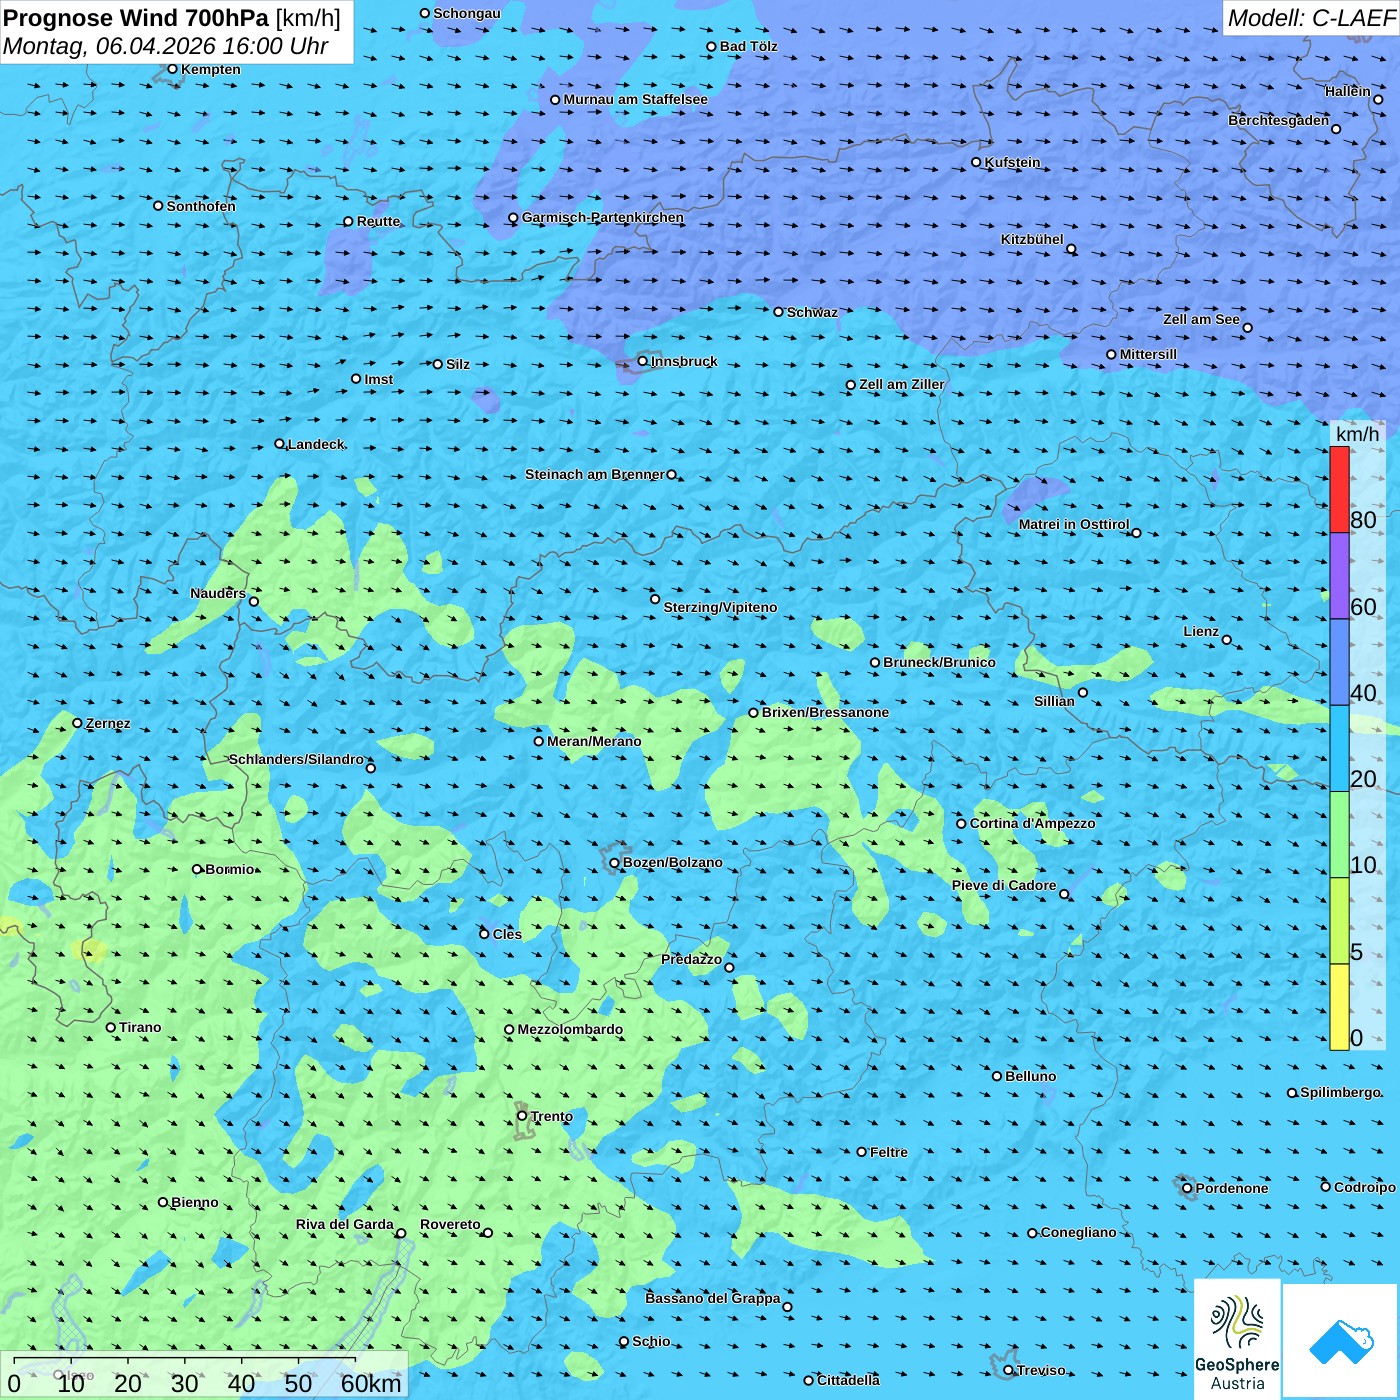Viewport: 1400px width, 1400px height.
Task: Click the 'Feltre' label
Action: coord(889,1152)
